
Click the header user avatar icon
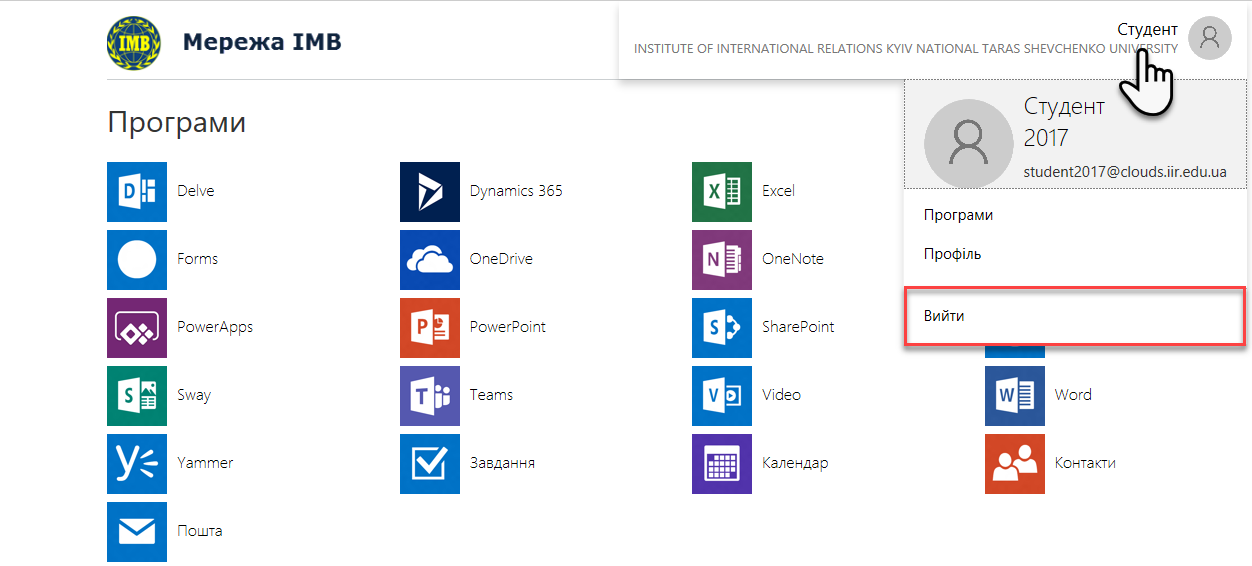click(x=1210, y=38)
